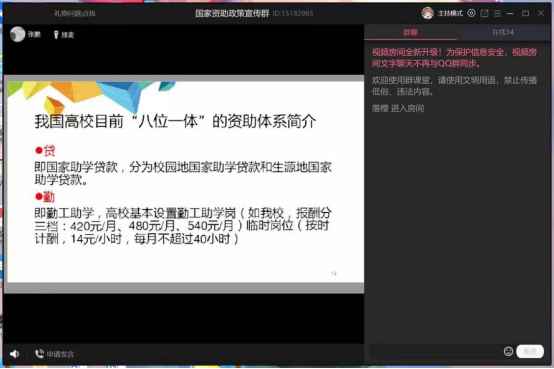
Task: Click the 发送 send button
Action: tap(530, 351)
